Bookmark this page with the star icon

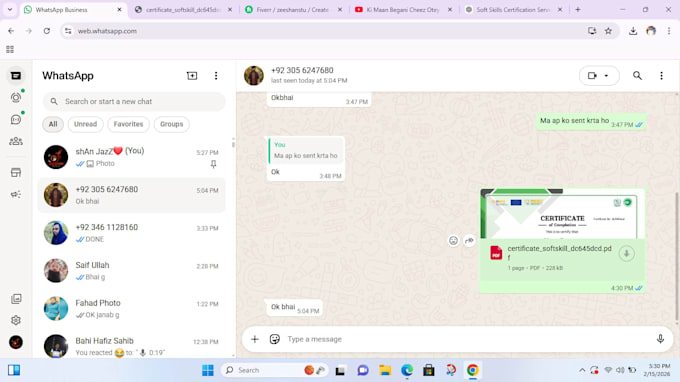click(608, 31)
